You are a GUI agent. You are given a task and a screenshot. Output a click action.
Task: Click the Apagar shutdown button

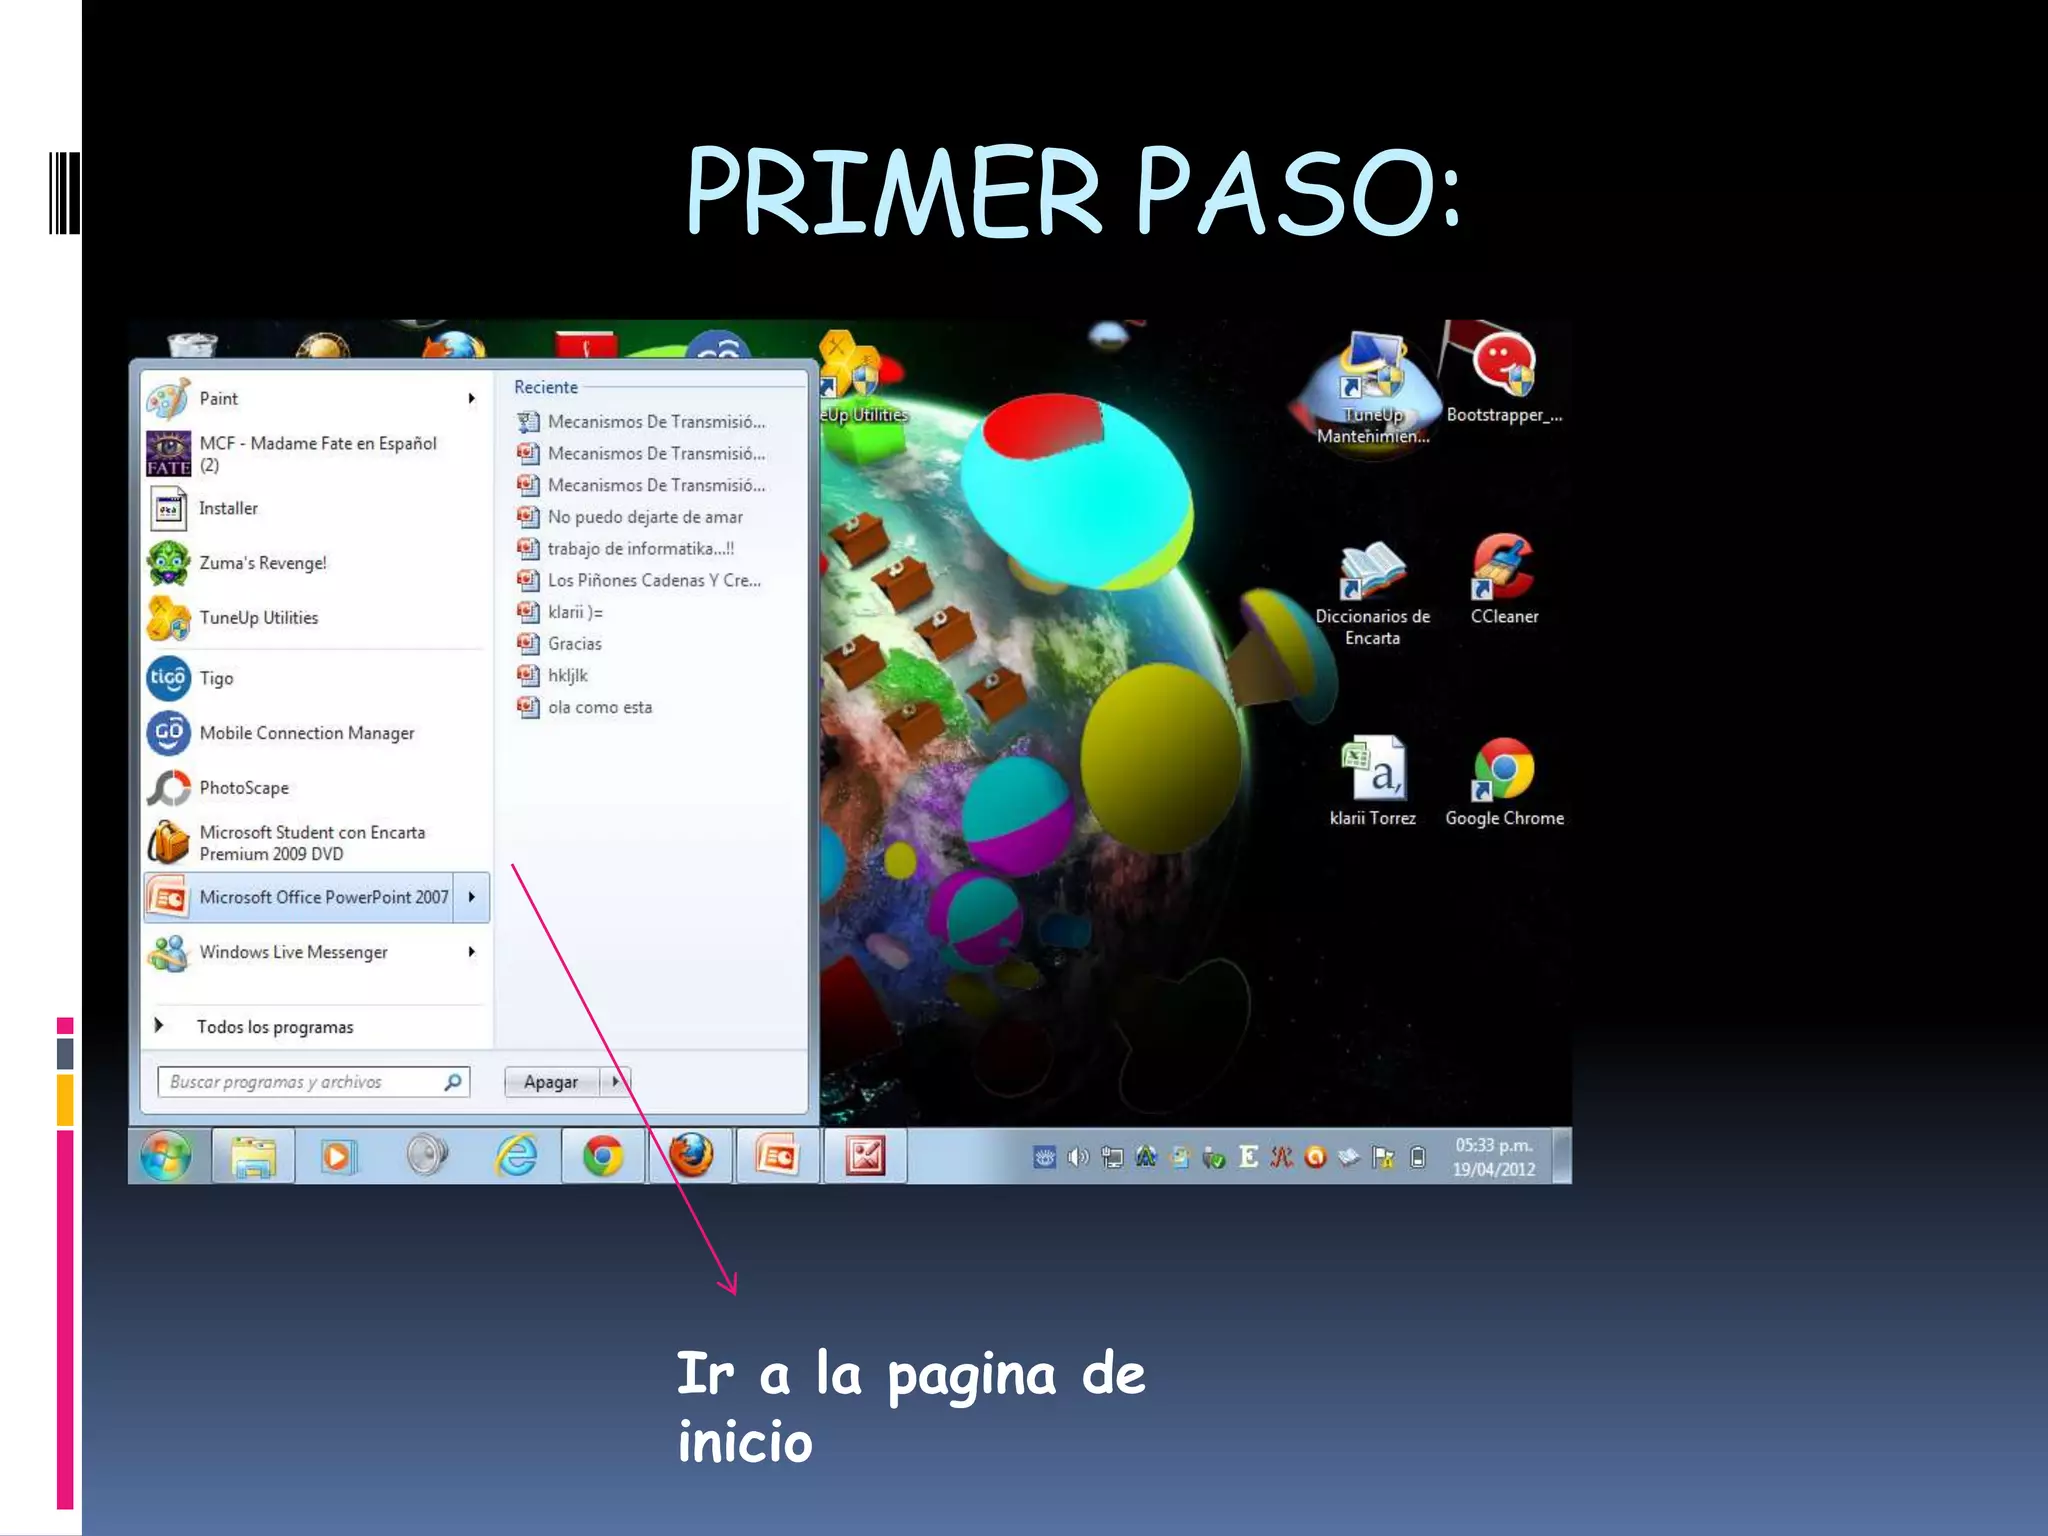tap(551, 1082)
